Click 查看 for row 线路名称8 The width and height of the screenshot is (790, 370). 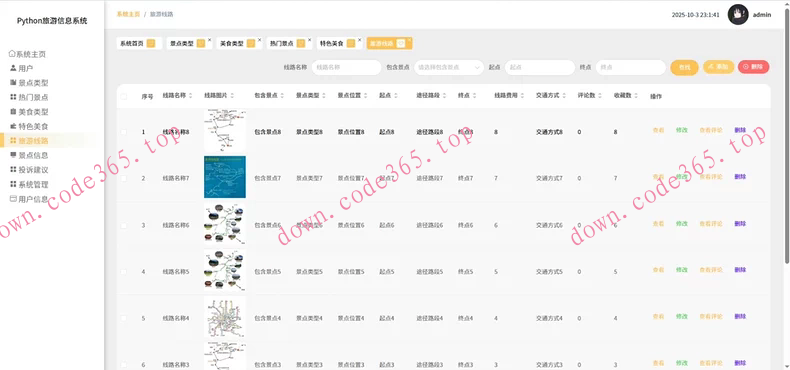tap(658, 130)
